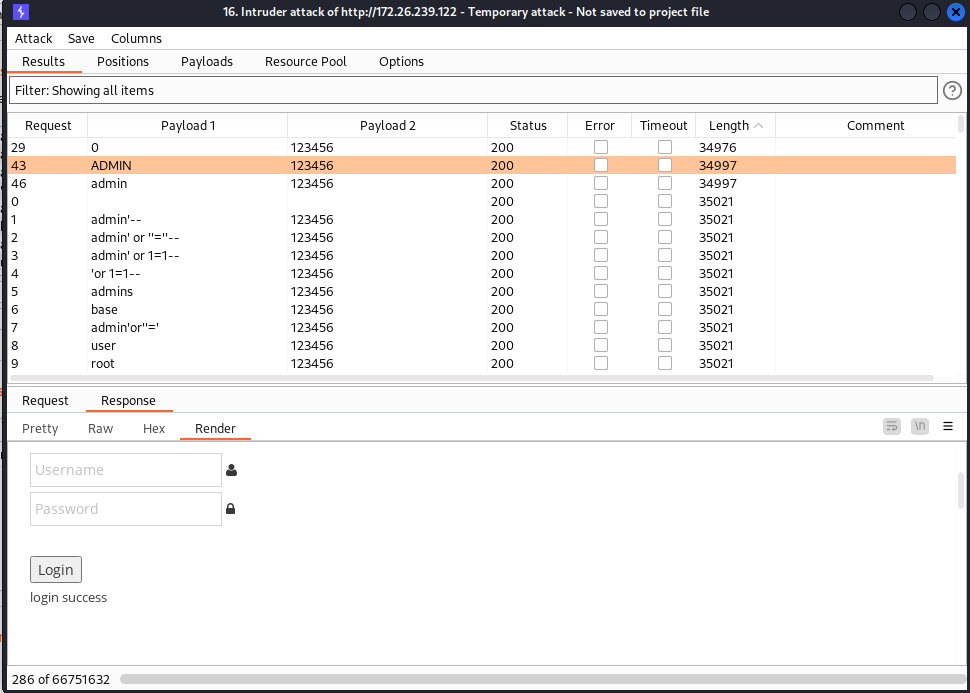
Task: Switch to the Options tab
Action: click(401, 61)
